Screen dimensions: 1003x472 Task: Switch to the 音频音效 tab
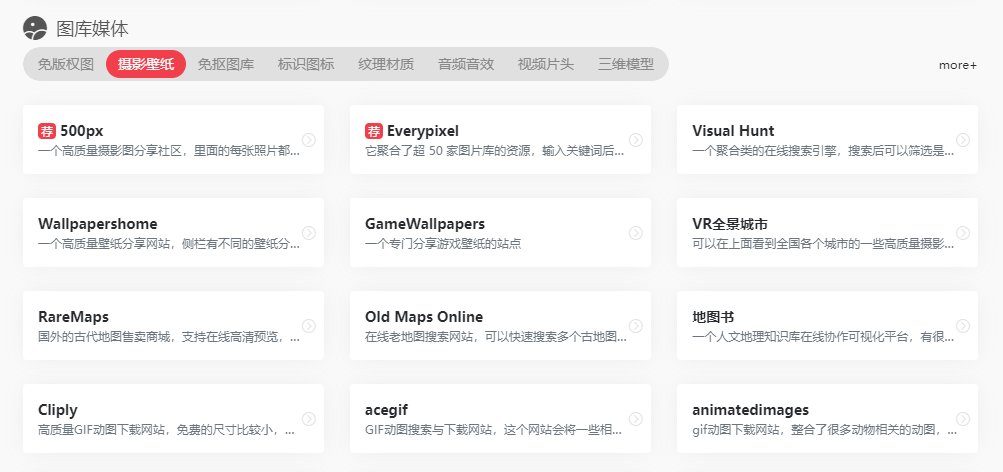click(466, 64)
